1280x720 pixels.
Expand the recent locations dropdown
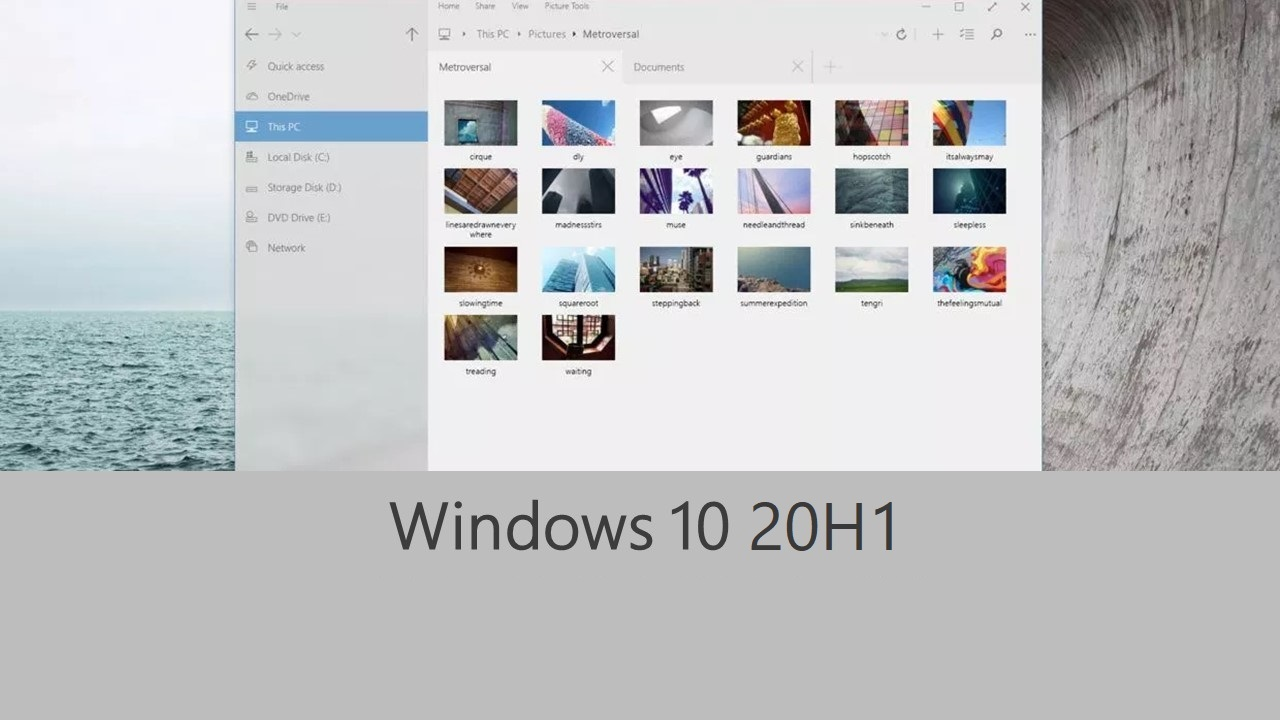296,34
